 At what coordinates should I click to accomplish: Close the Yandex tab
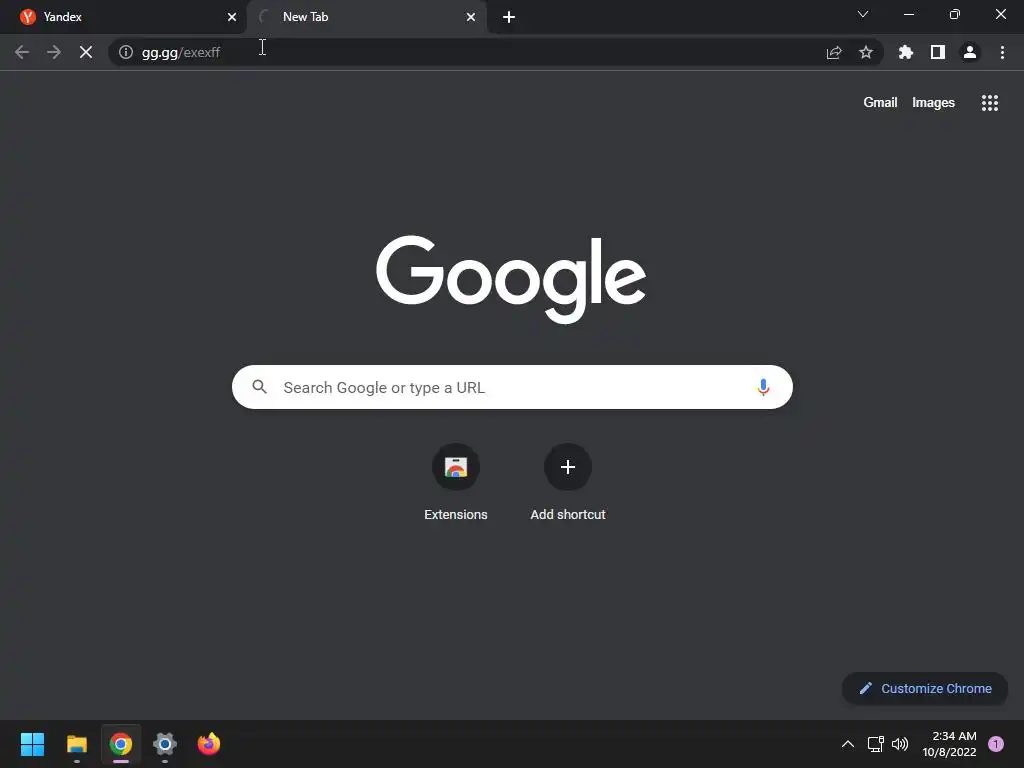[232, 17]
